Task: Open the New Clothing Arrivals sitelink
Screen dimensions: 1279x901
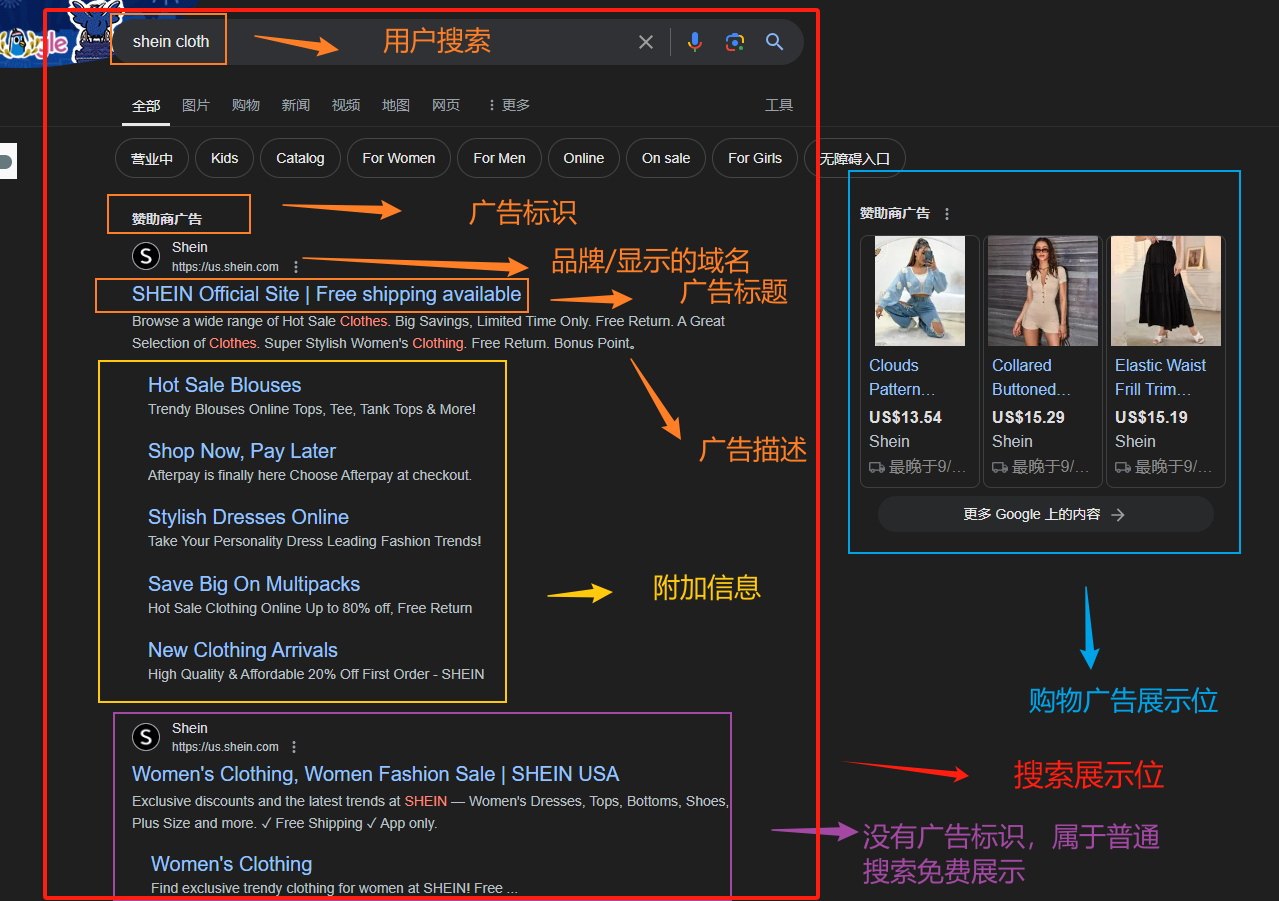Action: click(243, 650)
